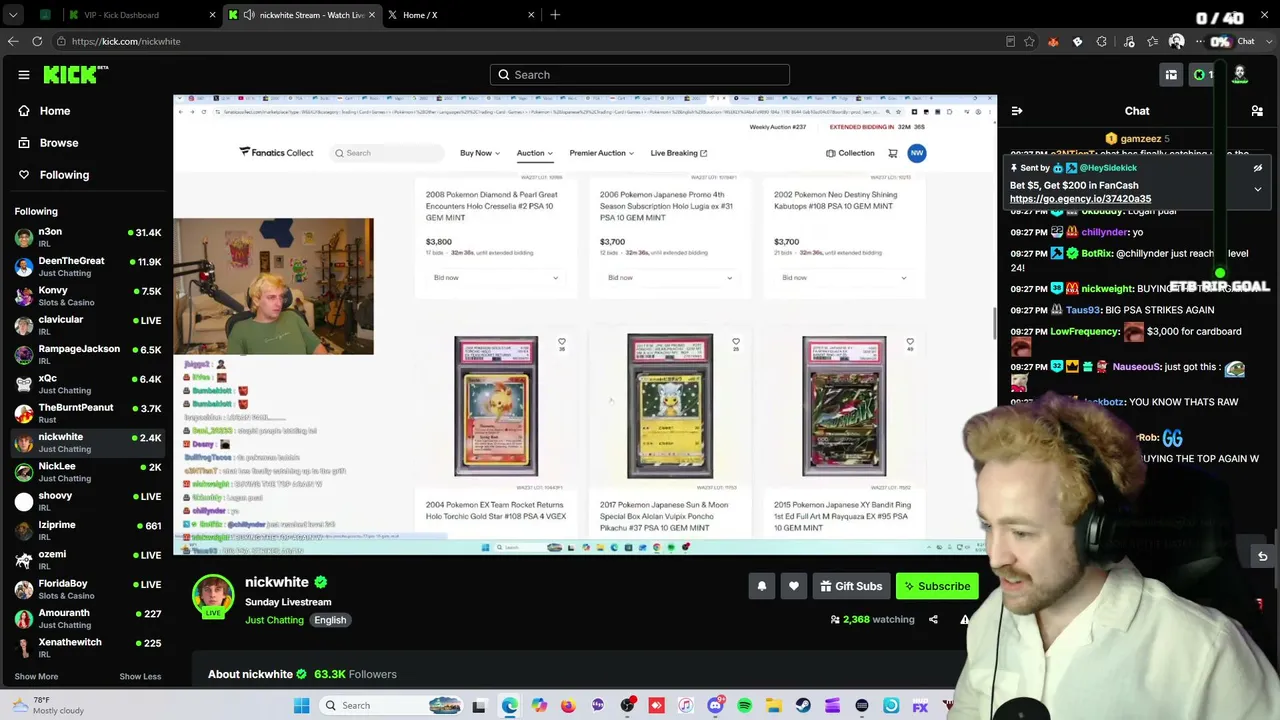Open the browser extensions puzzle icon
The height and width of the screenshot is (720, 1280).
coord(1101,41)
